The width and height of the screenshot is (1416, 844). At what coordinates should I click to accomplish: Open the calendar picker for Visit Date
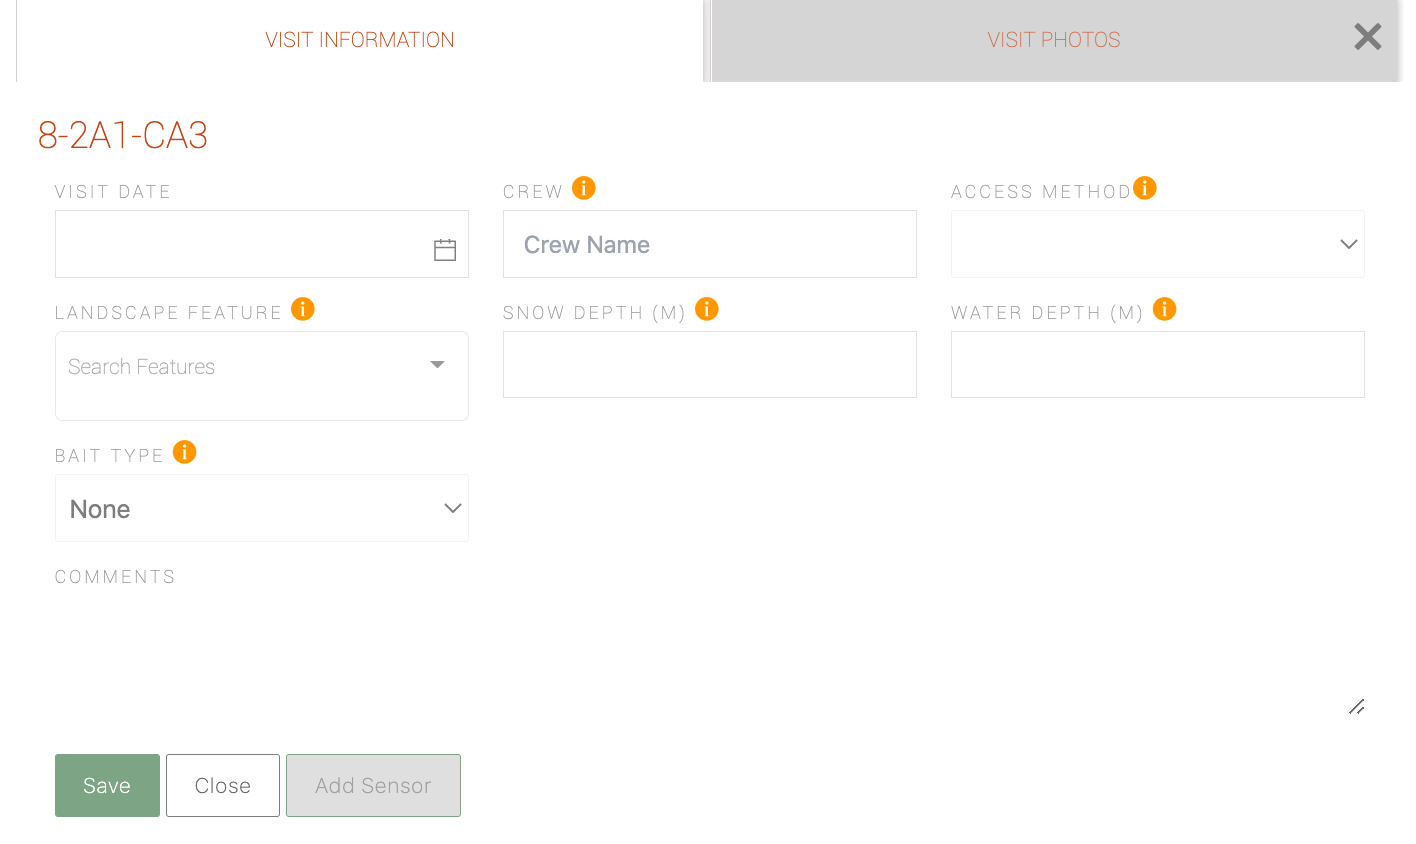(445, 250)
